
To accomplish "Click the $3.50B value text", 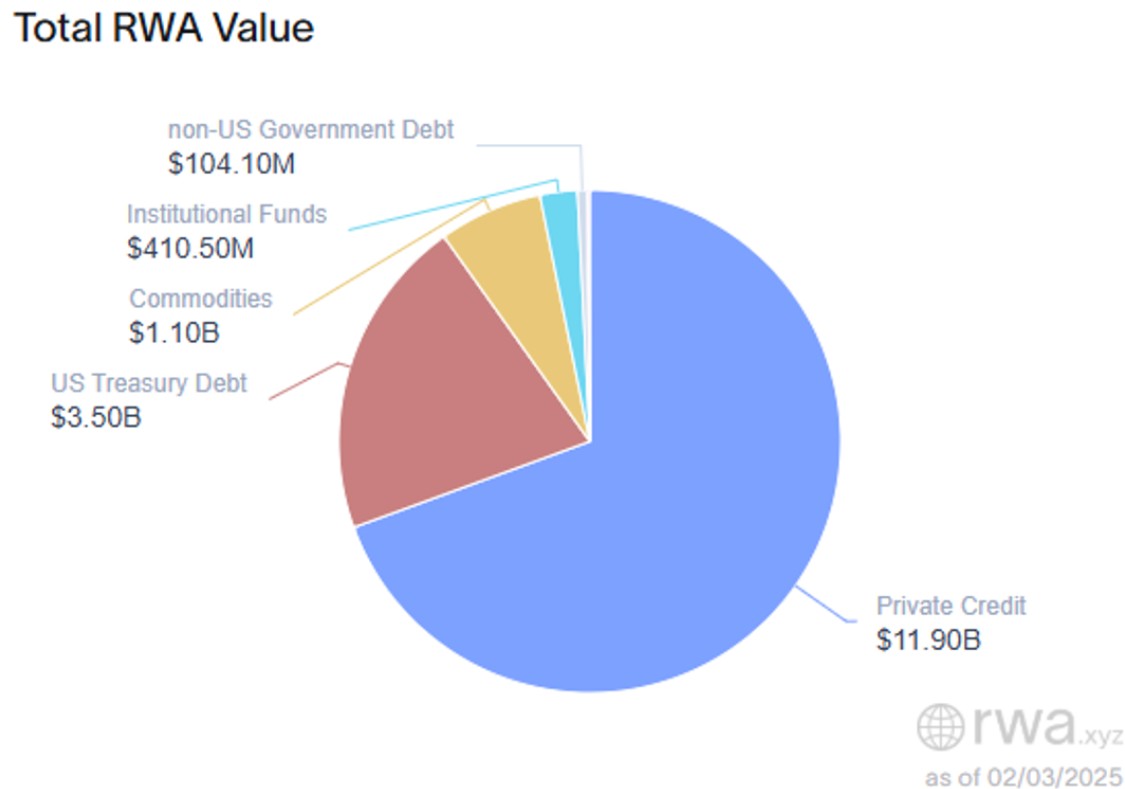I will pyautogui.click(x=96, y=417).
